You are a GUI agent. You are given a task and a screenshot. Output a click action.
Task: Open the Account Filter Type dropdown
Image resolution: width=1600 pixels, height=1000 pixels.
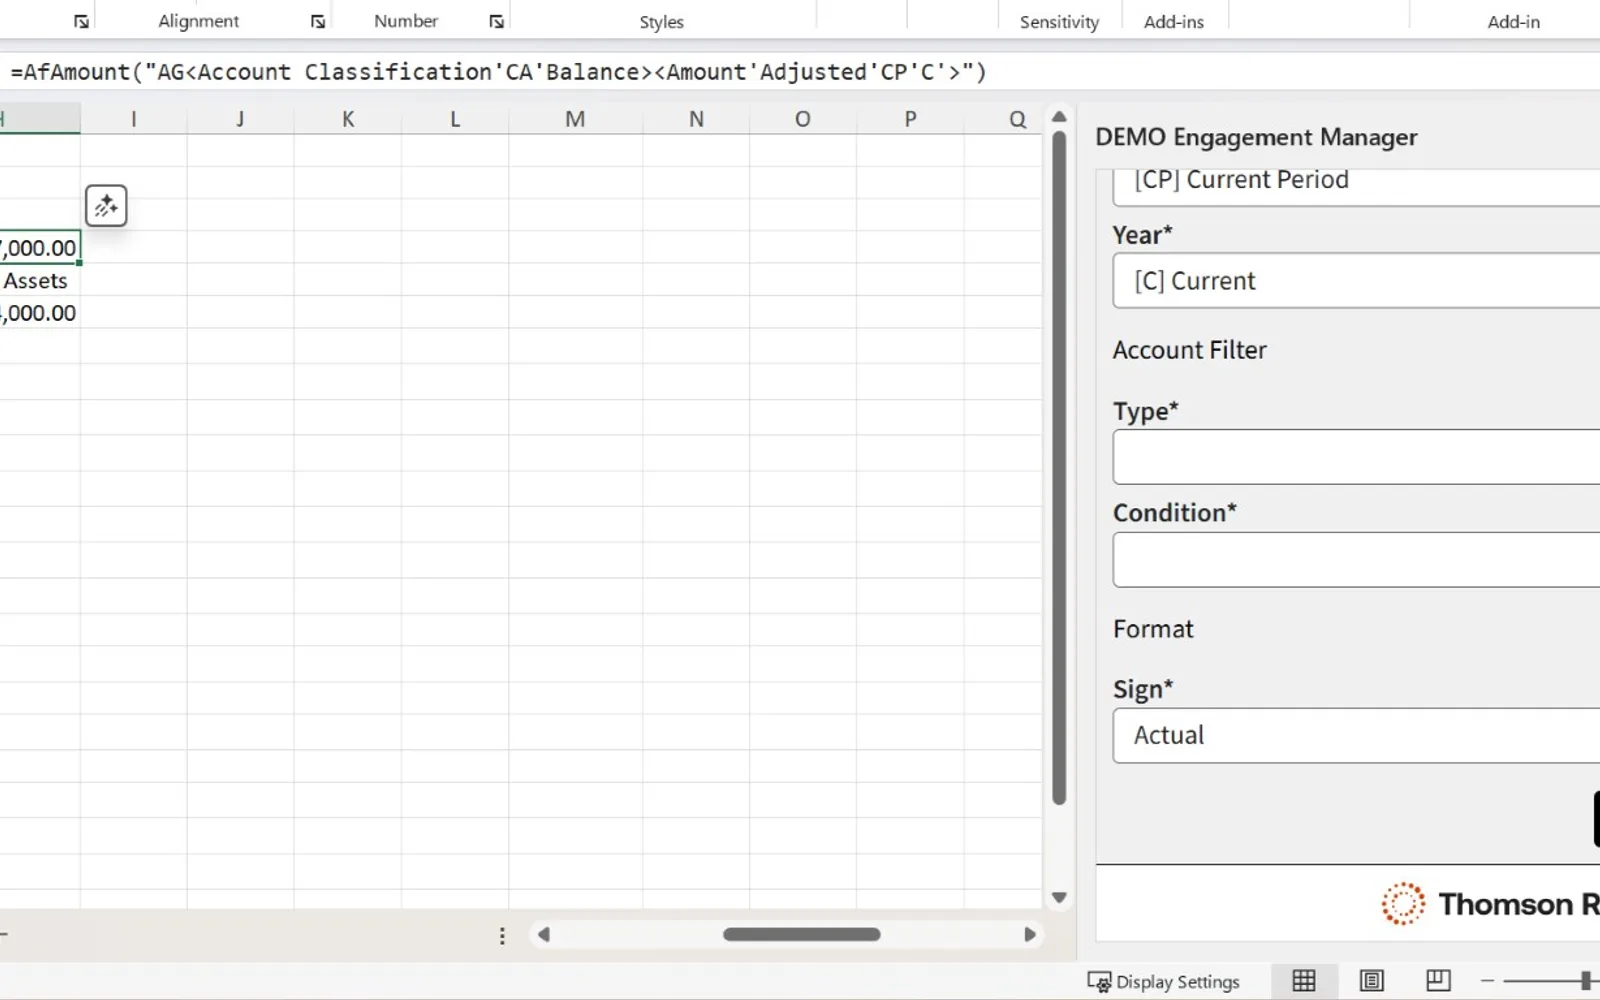coord(1356,457)
